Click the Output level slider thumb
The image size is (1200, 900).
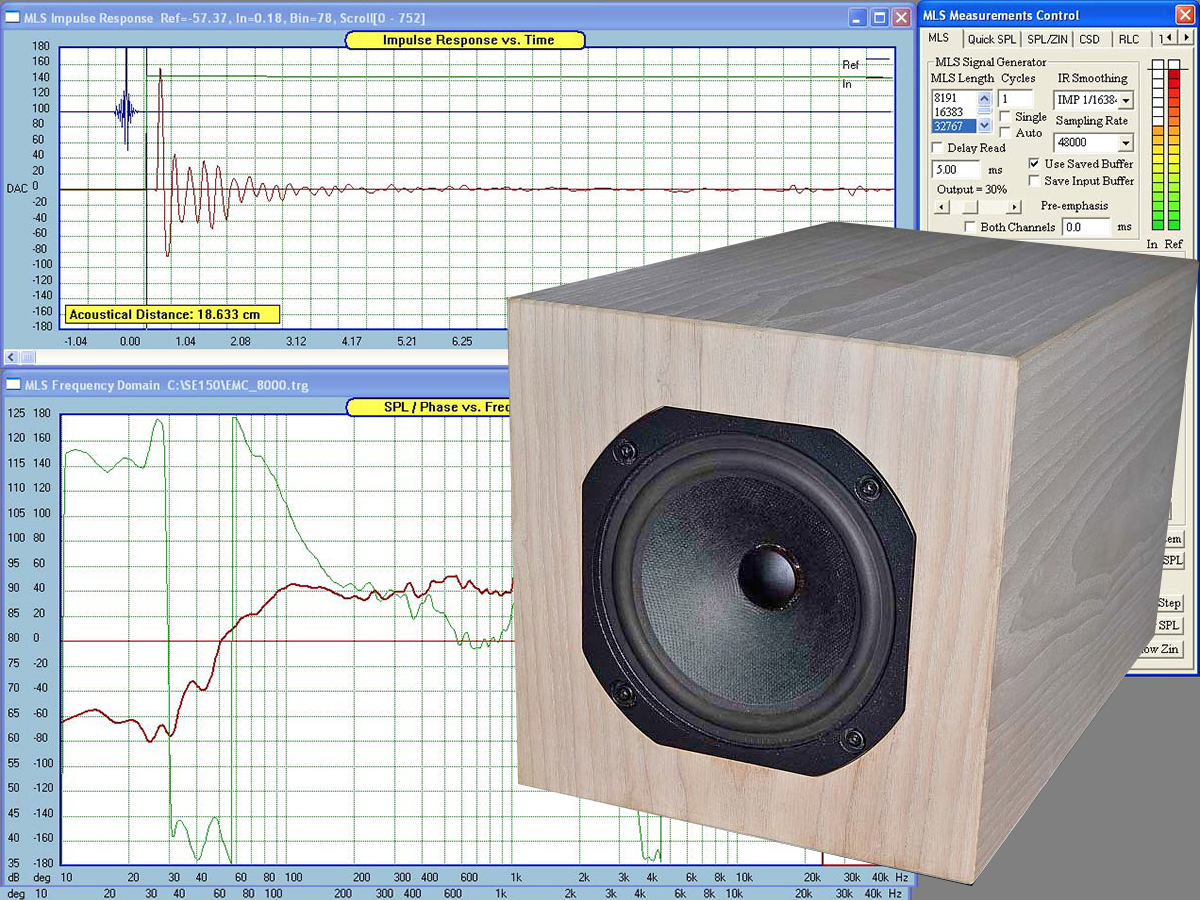[969, 206]
